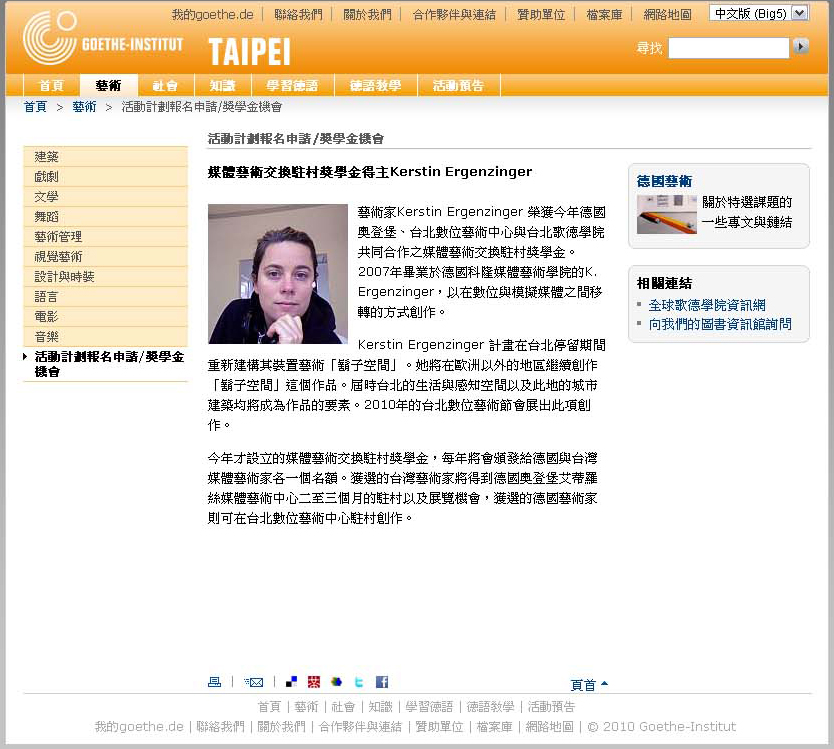This screenshot has width=834, height=749.
Task: Click footer 首頁 link
Action: (x=269, y=707)
